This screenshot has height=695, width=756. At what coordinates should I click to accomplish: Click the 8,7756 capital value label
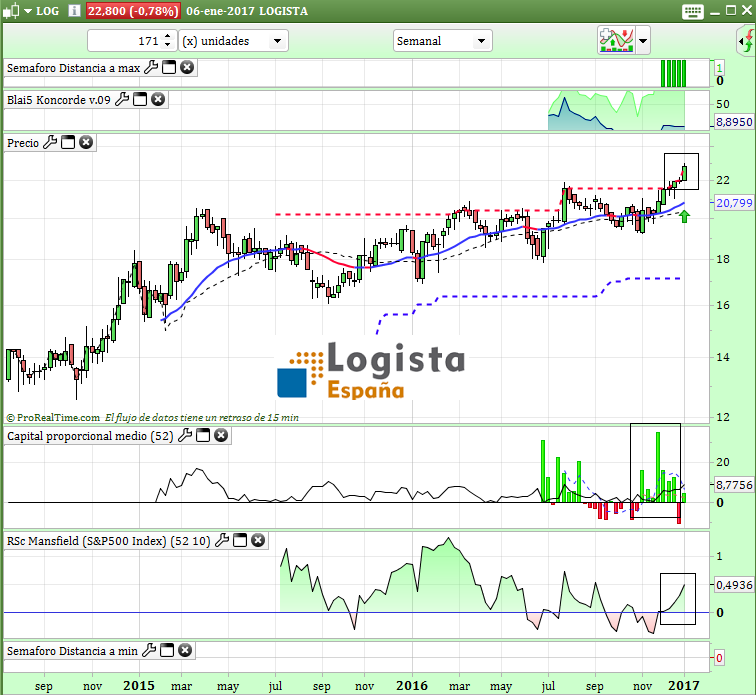point(734,485)
